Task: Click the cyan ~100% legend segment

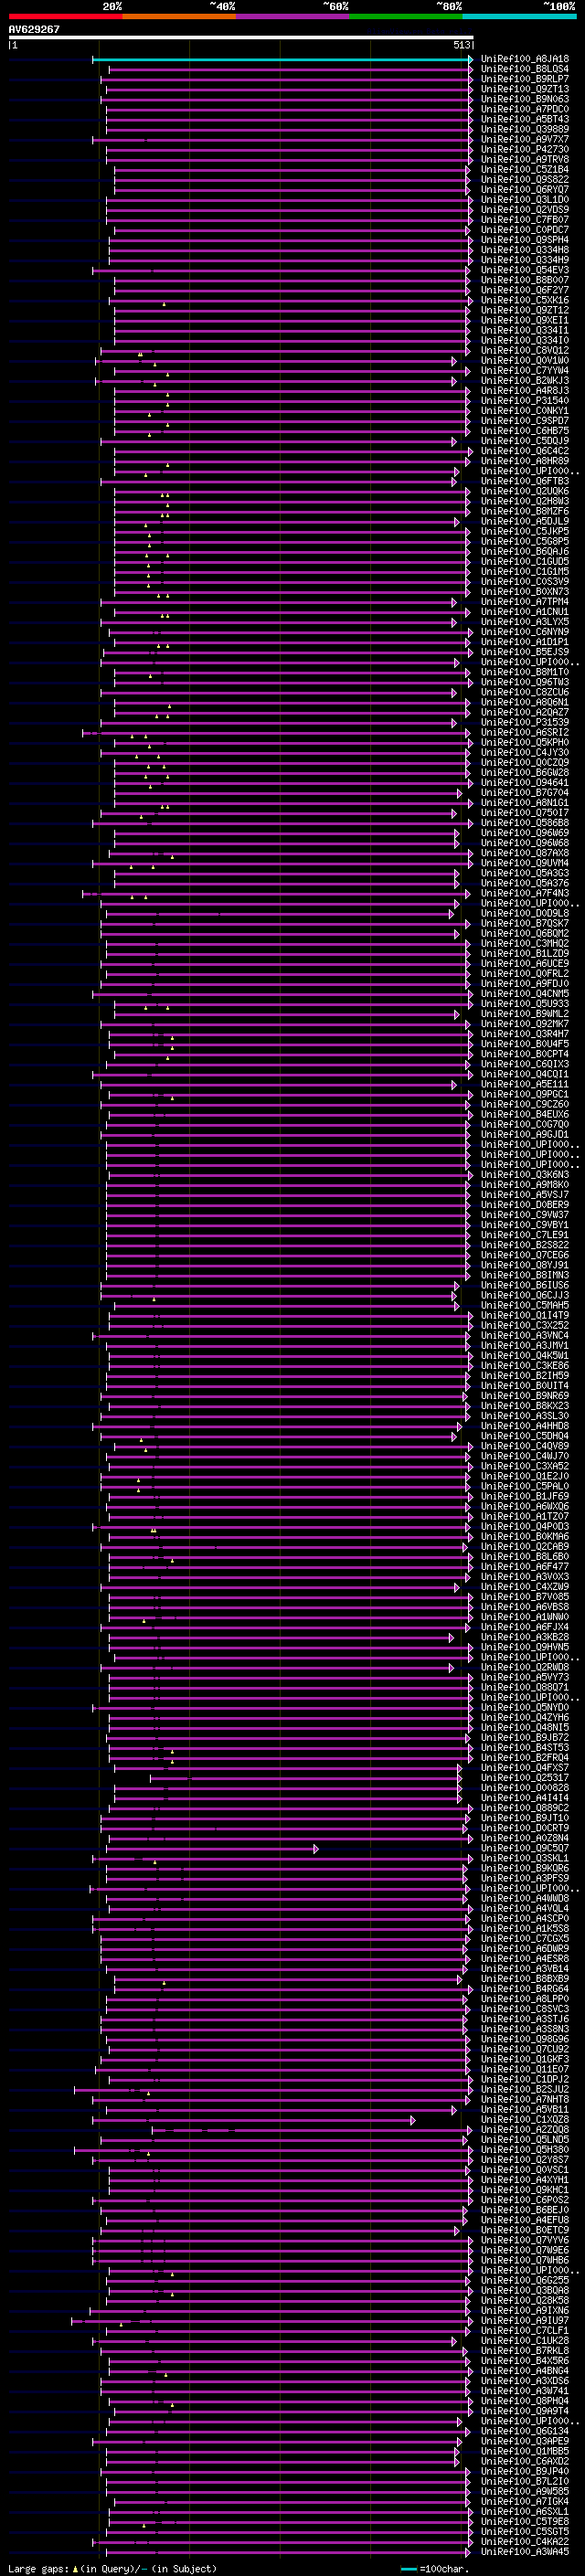Action: coord(519,16)
